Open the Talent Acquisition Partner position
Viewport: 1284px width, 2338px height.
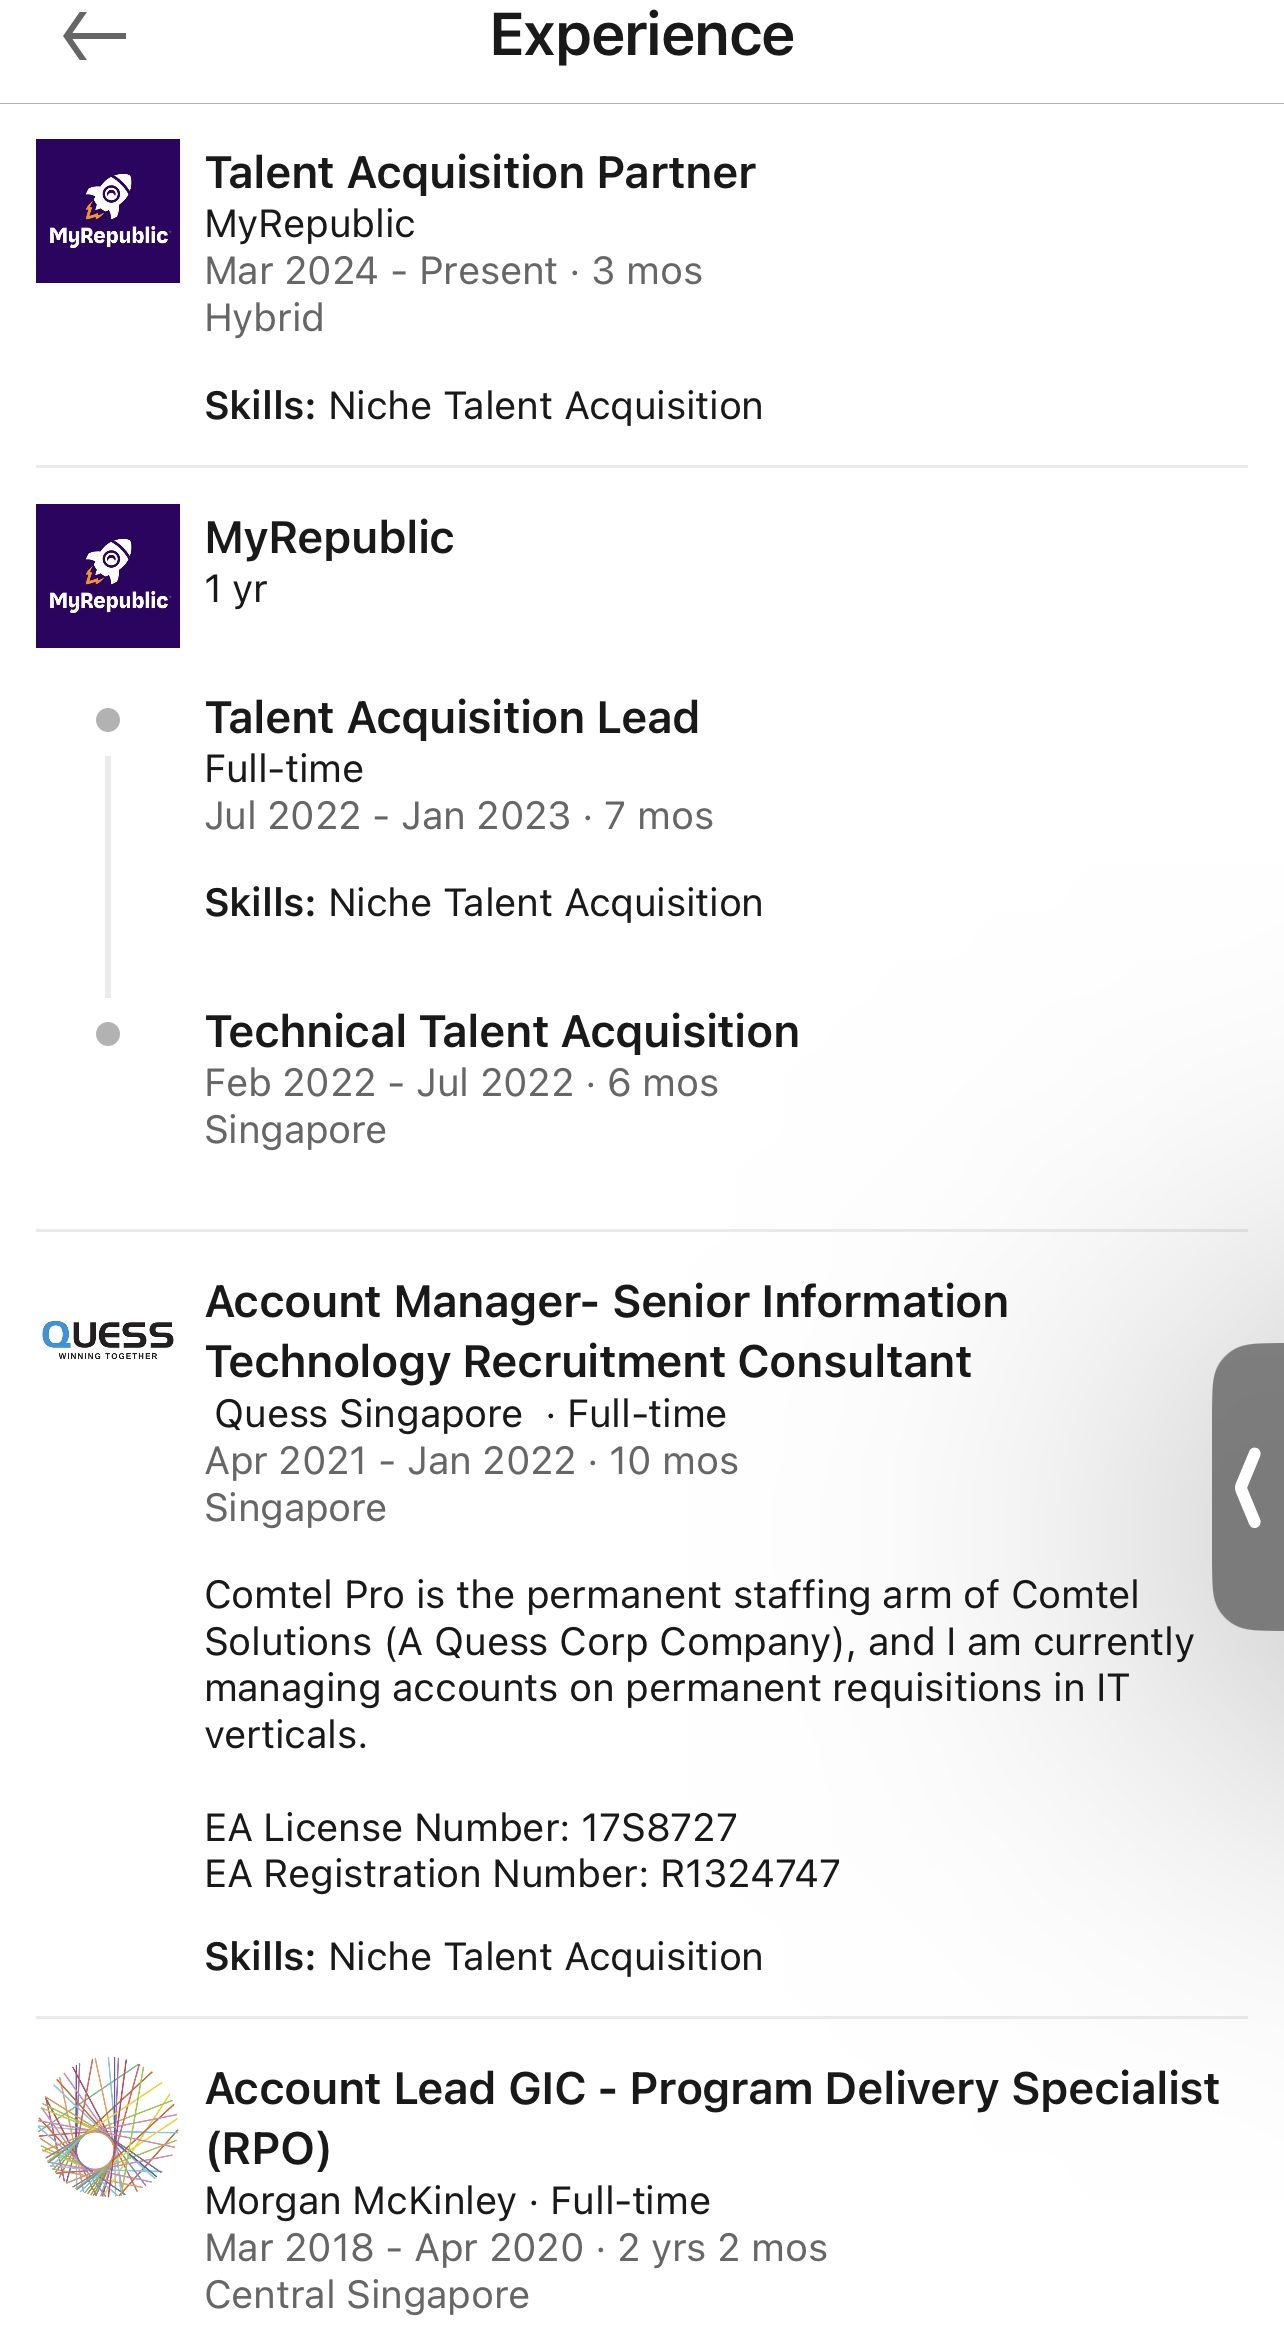(x=480, y=173)
